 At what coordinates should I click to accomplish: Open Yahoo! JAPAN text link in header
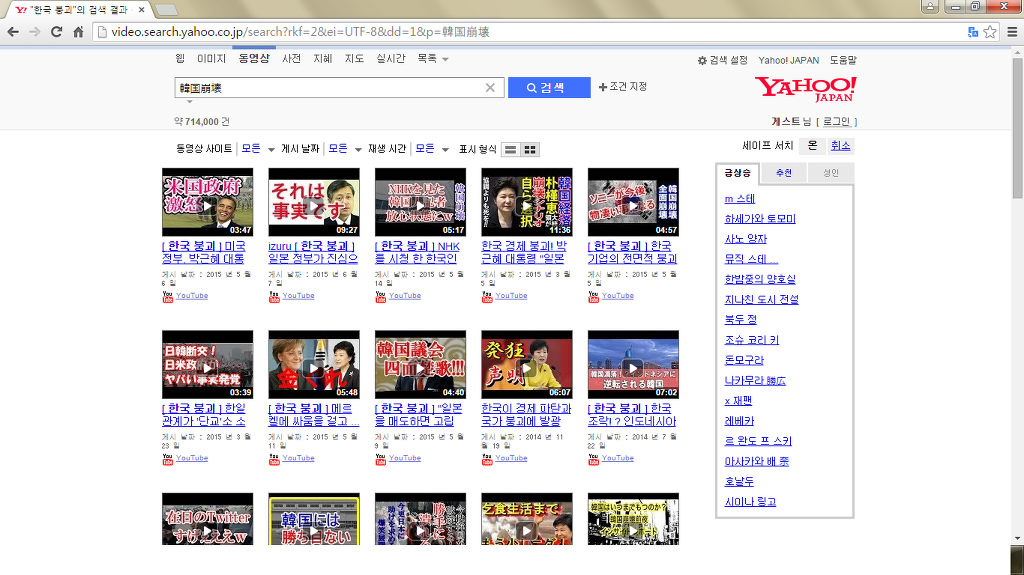click(x=788, y=60)
